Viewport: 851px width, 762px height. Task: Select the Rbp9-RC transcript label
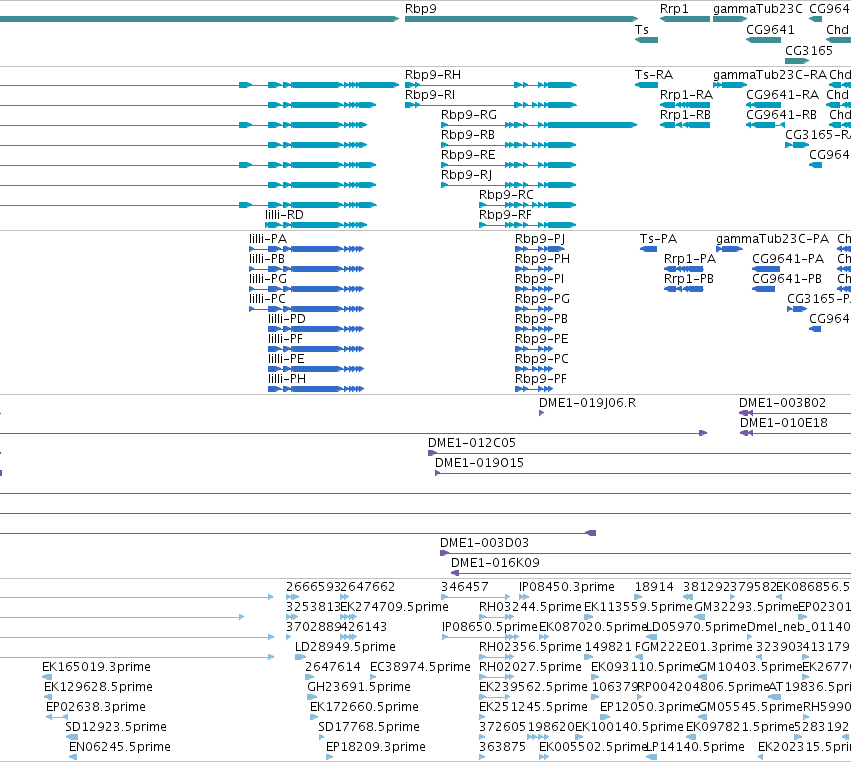pyautogui.click(x=506, y=195)
